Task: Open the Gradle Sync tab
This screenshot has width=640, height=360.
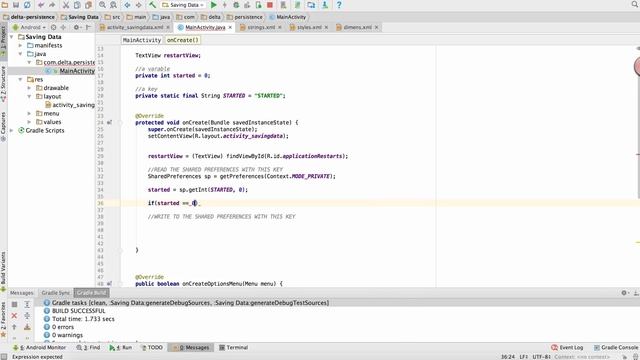Action: tap(56, 293)
